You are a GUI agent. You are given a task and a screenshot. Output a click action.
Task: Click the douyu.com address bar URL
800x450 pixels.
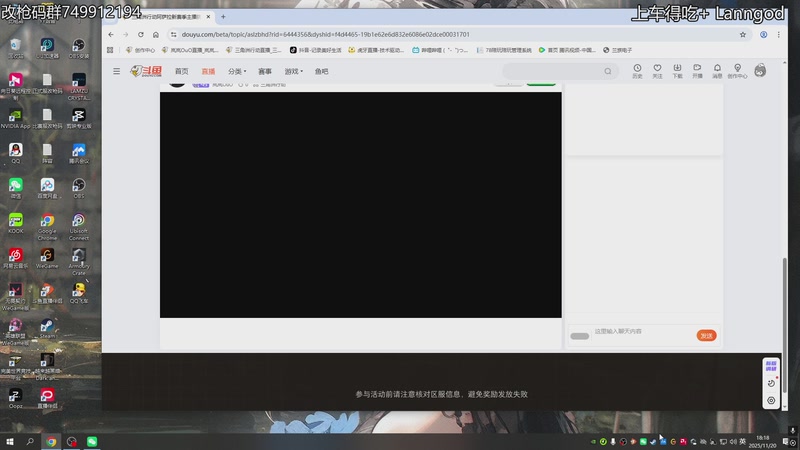coord(326,35)
